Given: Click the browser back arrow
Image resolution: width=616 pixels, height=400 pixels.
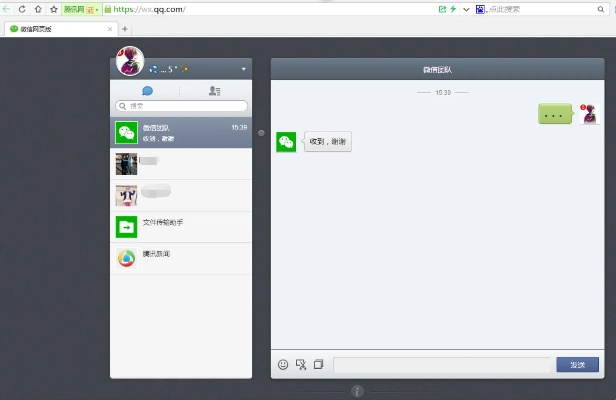Looking at the screenshot, I should [x=8, y=9].
